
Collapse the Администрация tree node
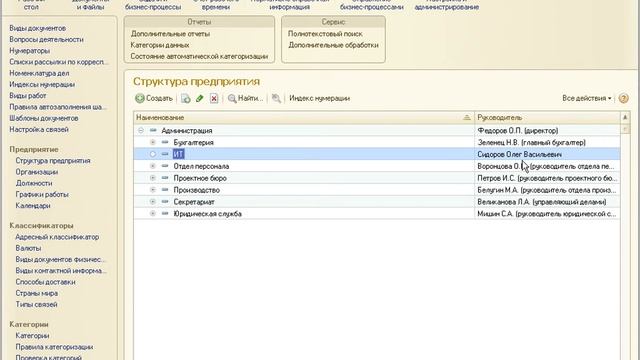(141, 131)
